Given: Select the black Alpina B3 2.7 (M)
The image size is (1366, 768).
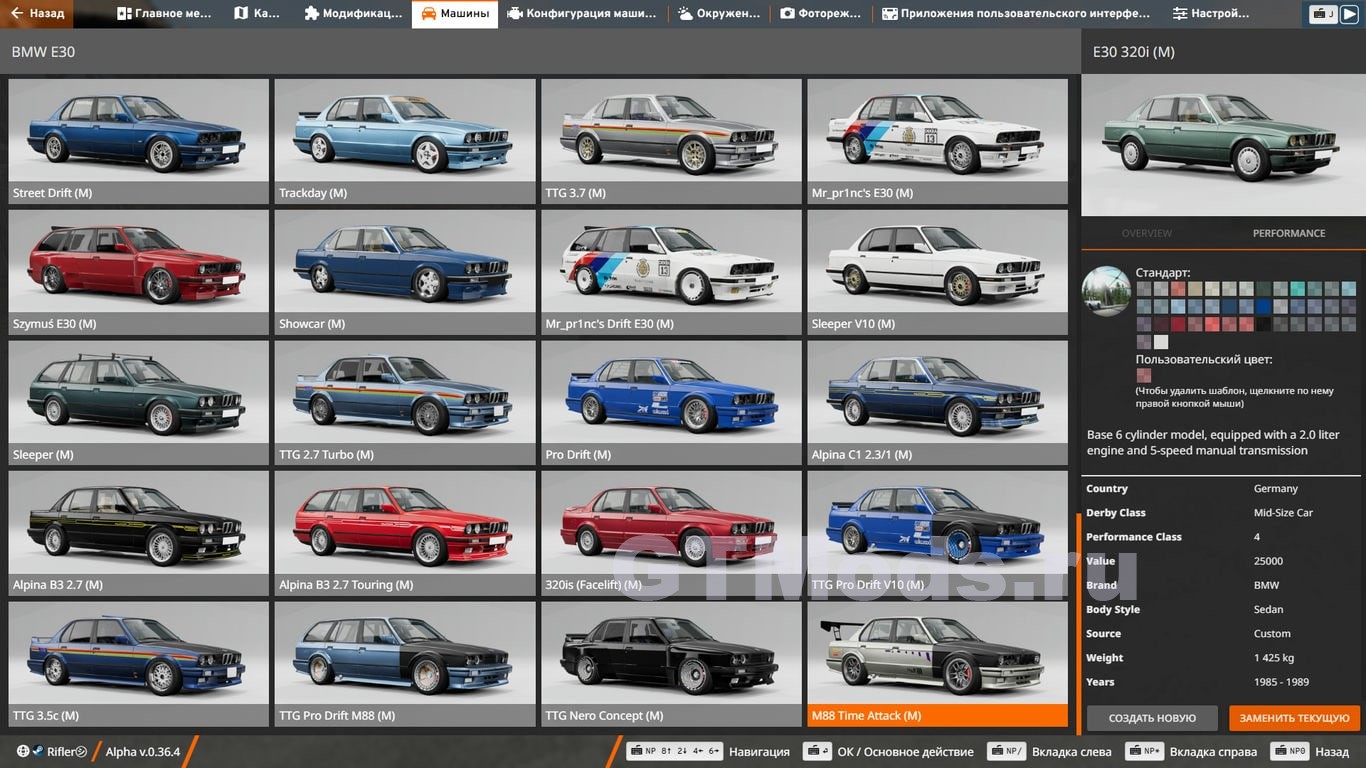Looking at the screenshot, I should (139, 533).
